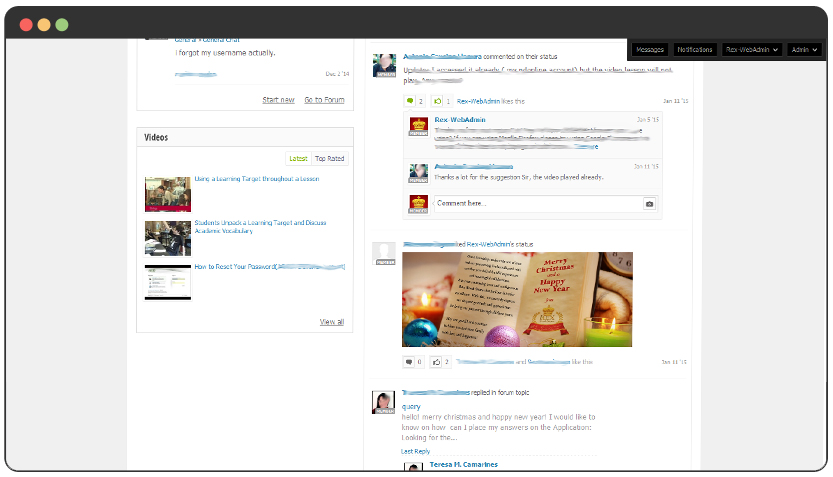Expand the Rex-WebAdmin account dropdown
This screenshot has height=477, width=833.
tap(752, 49)
